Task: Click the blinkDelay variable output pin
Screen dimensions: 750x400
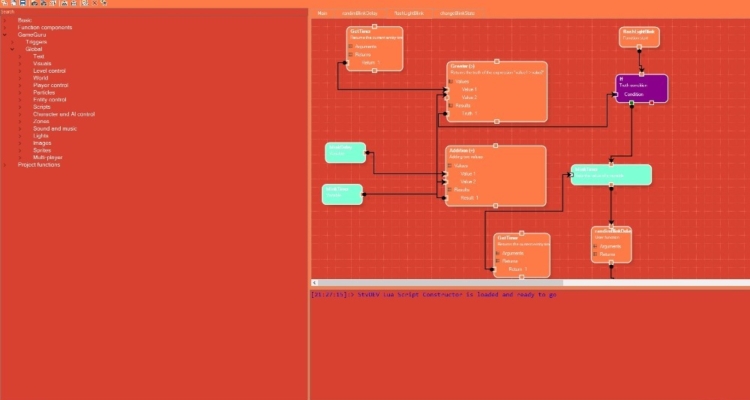Action: pos(367,153)
